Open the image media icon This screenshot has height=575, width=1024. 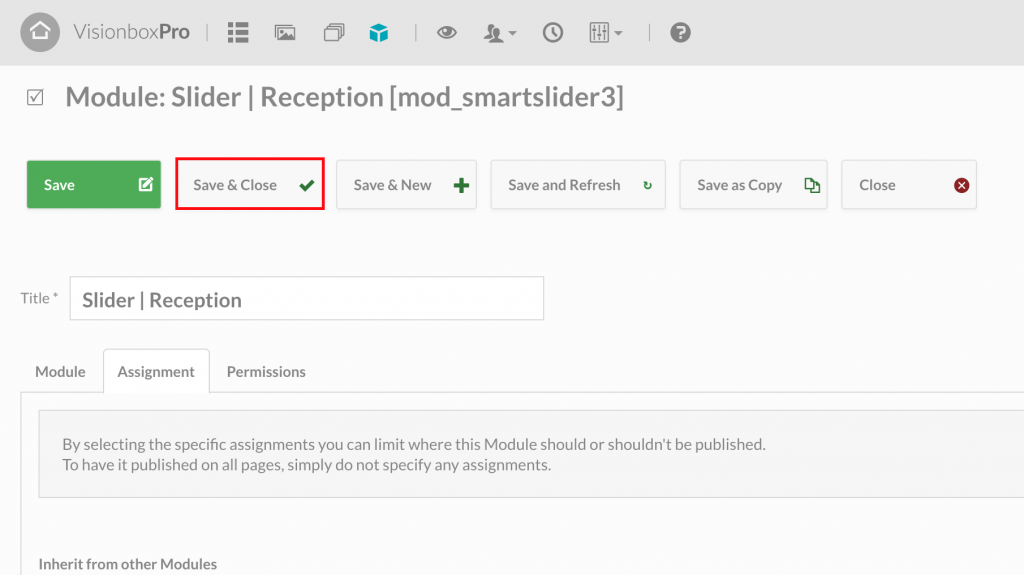click(x=285, y=33)
